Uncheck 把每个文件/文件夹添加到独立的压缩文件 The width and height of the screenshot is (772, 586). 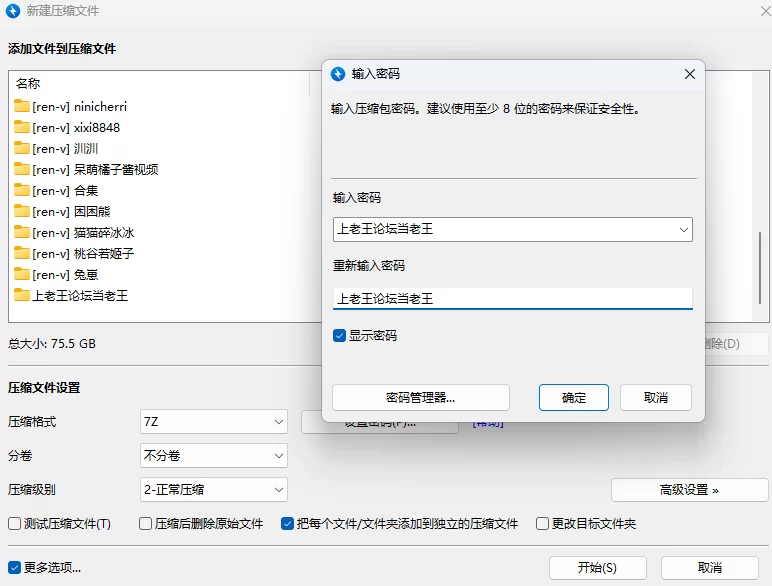288,523
